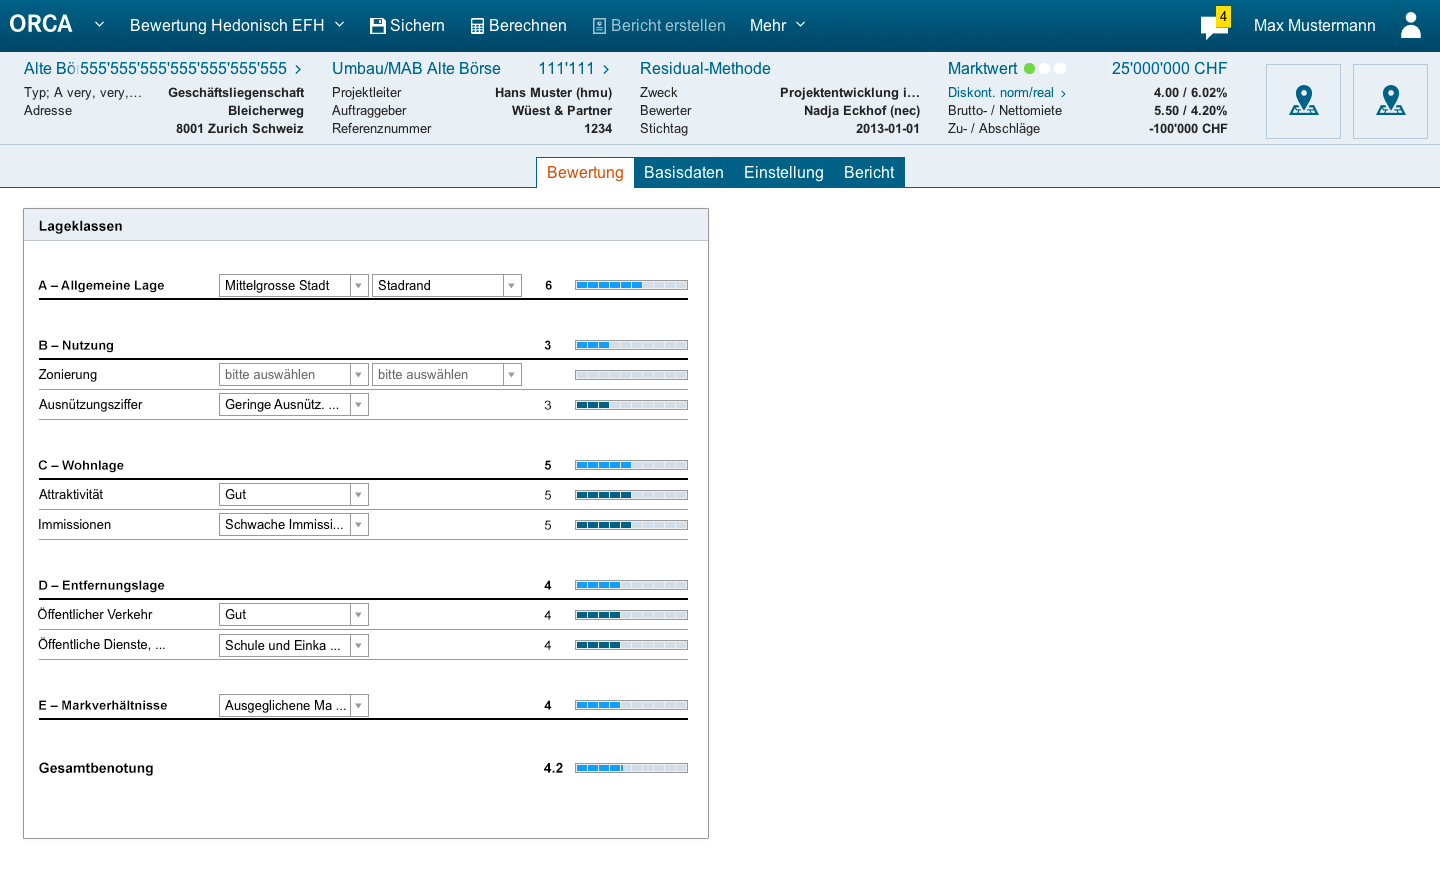Click the Berechnen calculator icon

[478, 26]
